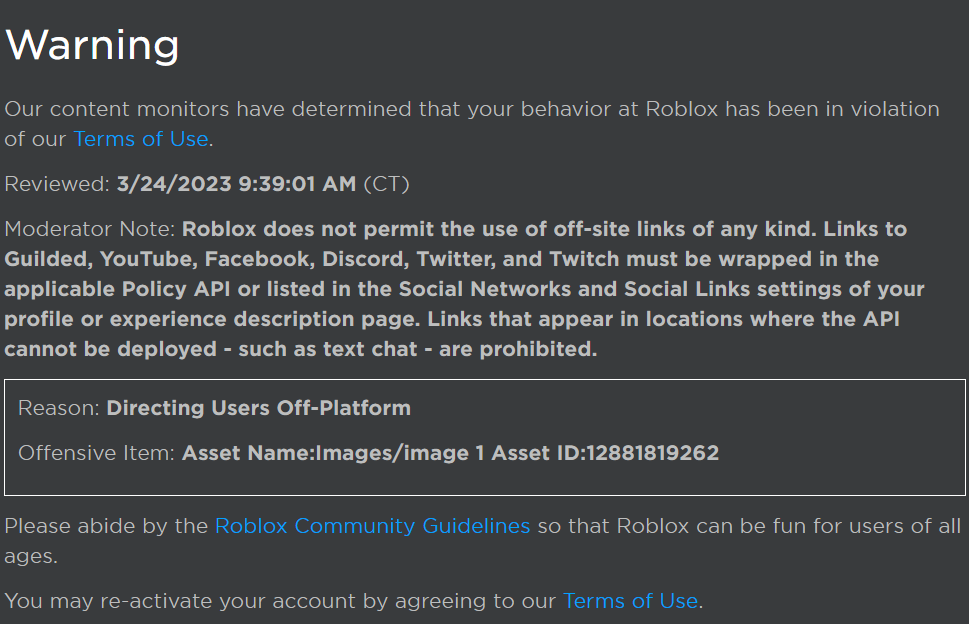Open Terms of Use link in re-activate sentence
The height and width of the screenshot is (624, 969).
(630, 601)
